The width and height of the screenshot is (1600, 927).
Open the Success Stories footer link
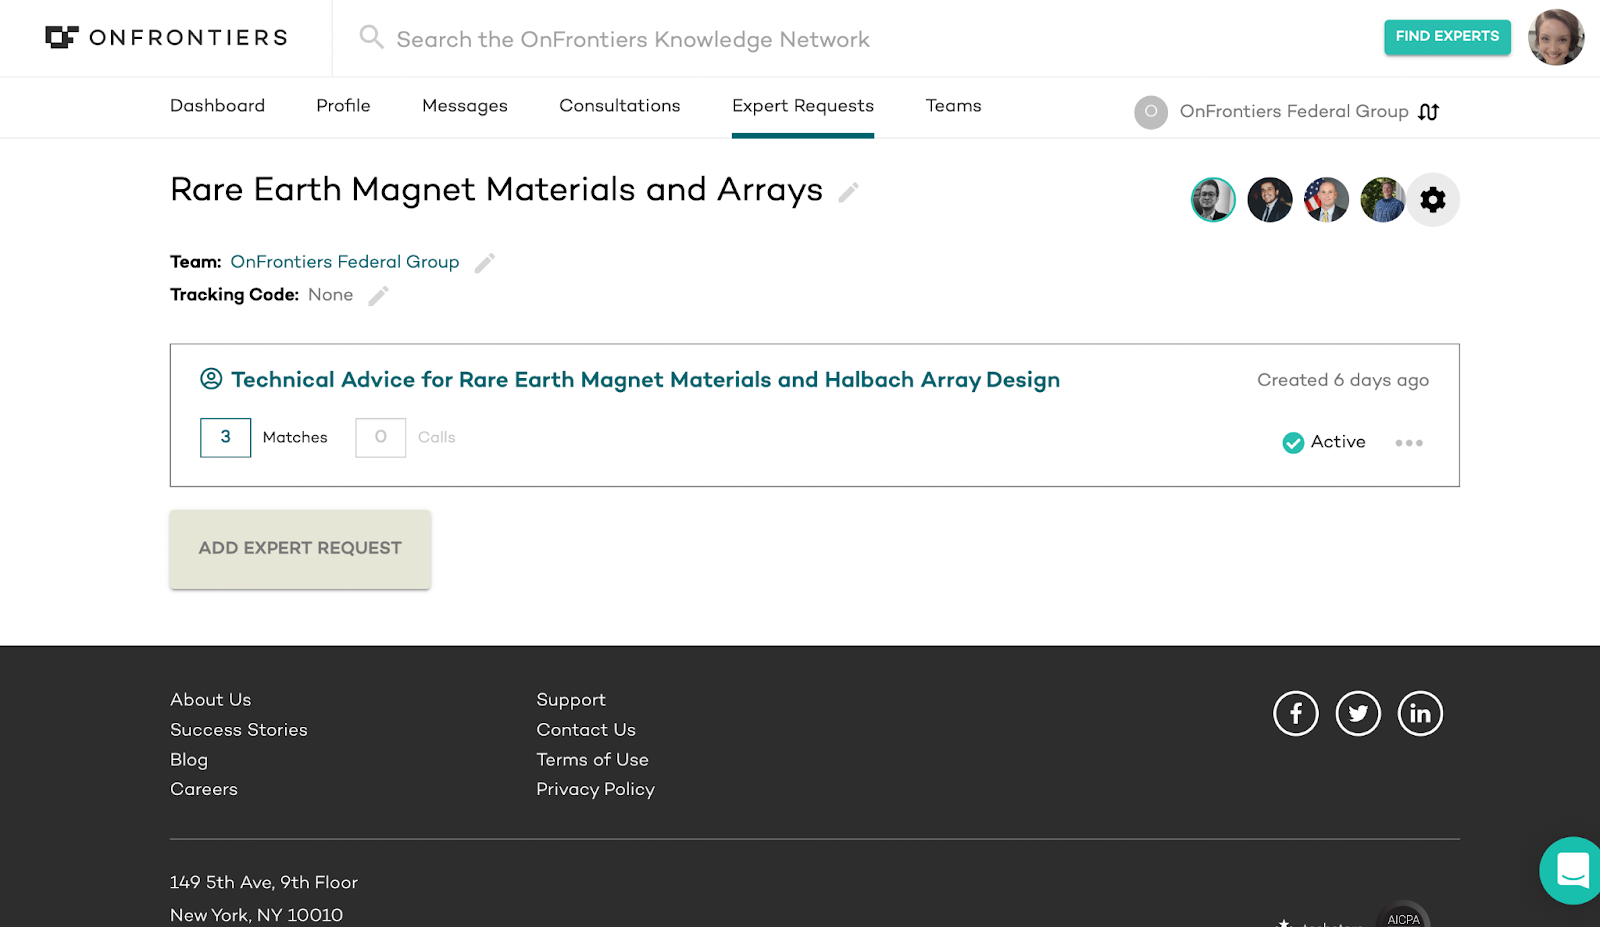pyautogui.click(x=239, y=730)
